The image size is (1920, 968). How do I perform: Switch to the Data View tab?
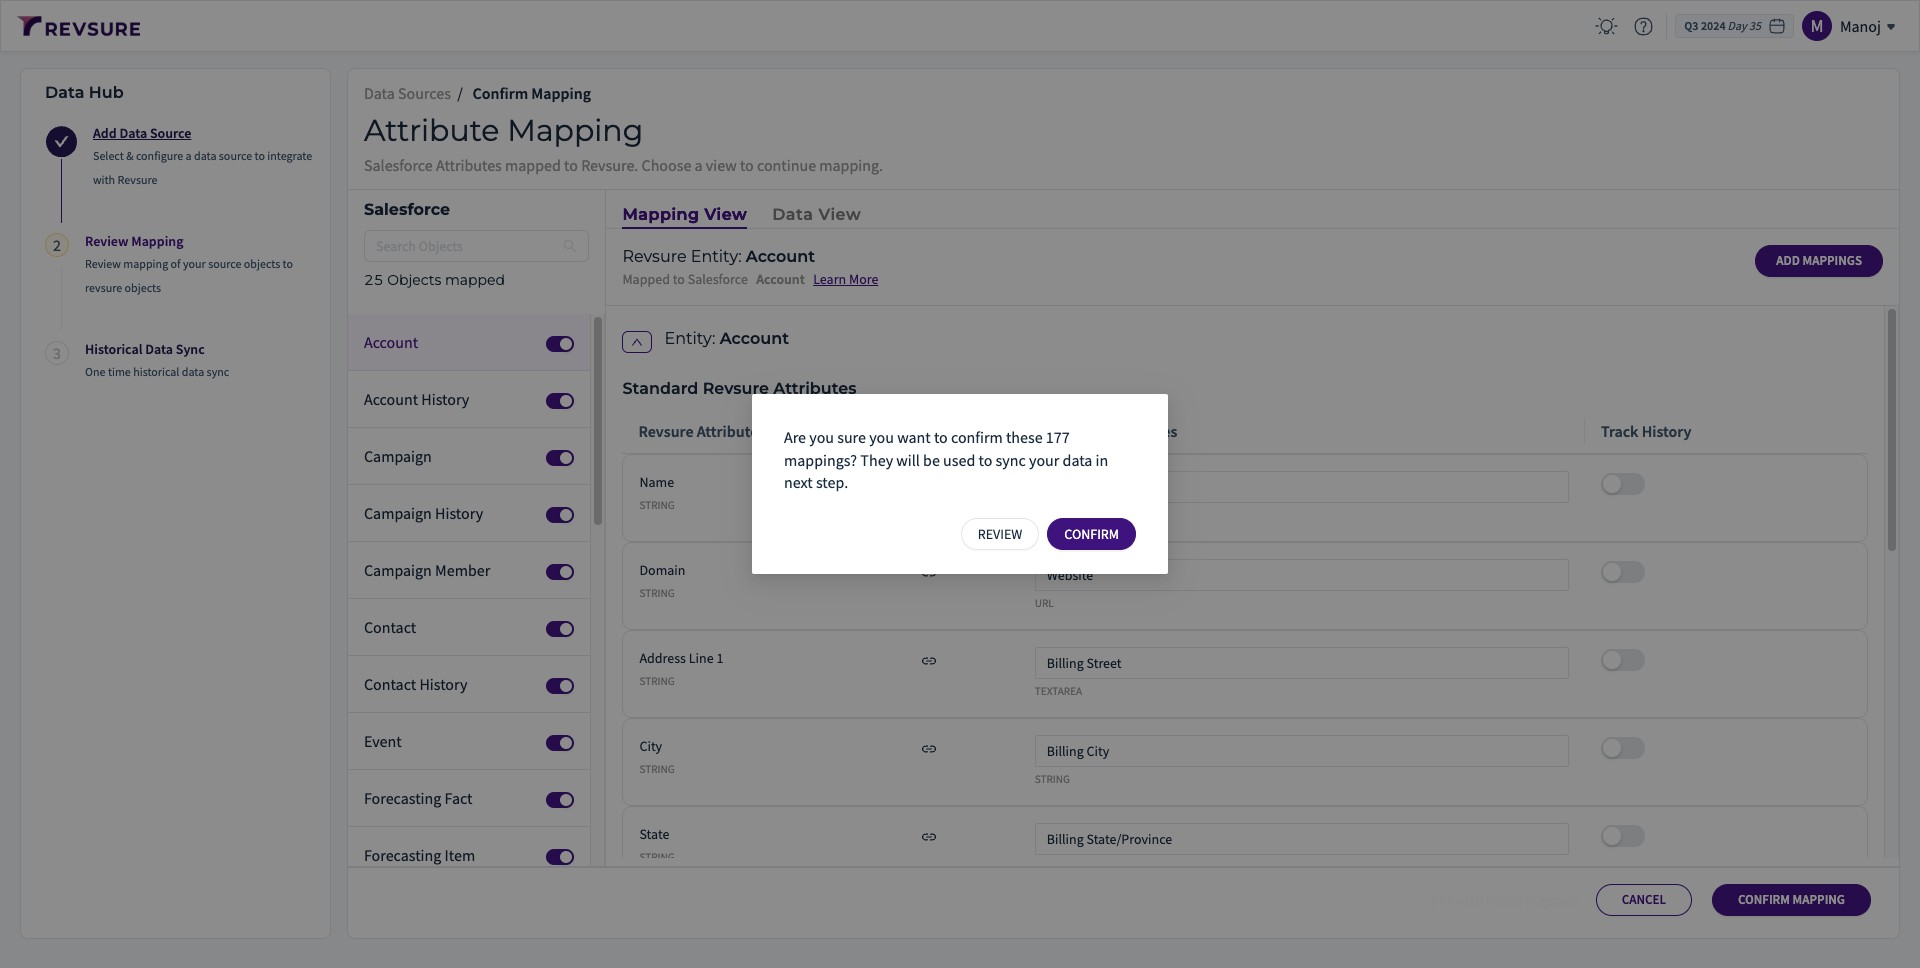[816, 214]
